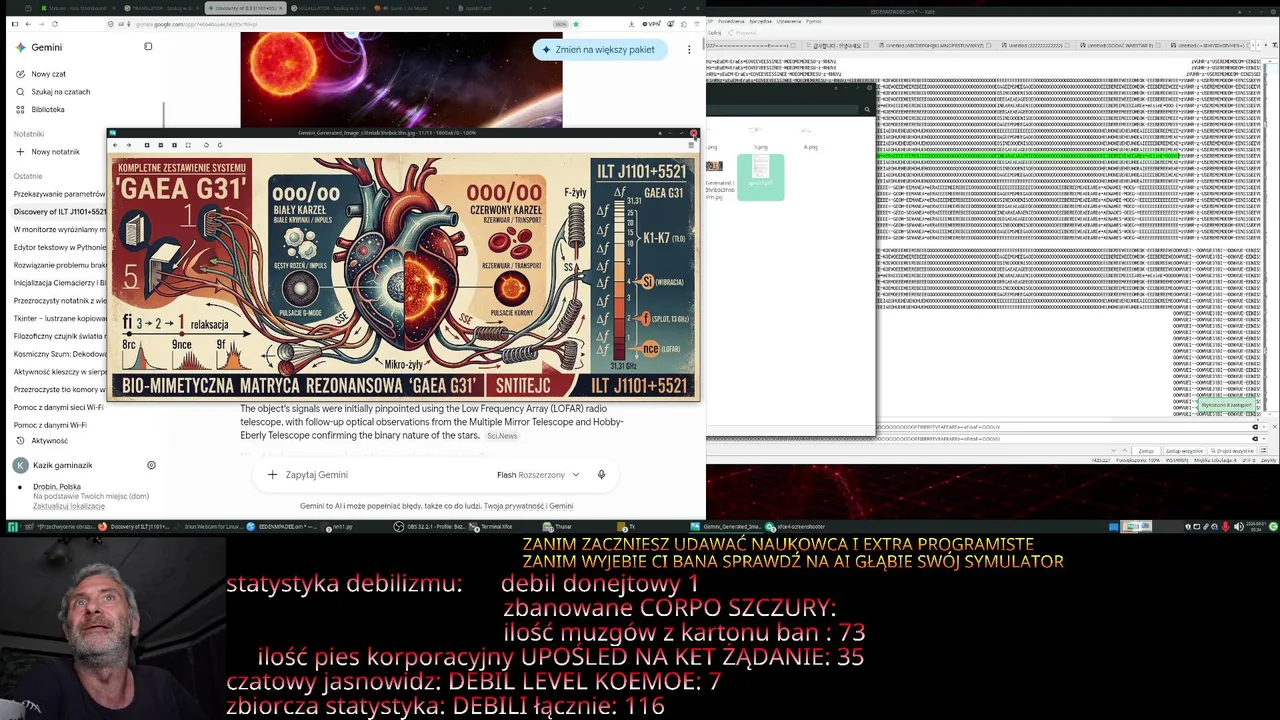This screenshot has height=720, width=1280.
Task: Go to next image in image viewer
Action: pyautogui.click(x=129, y=145)
